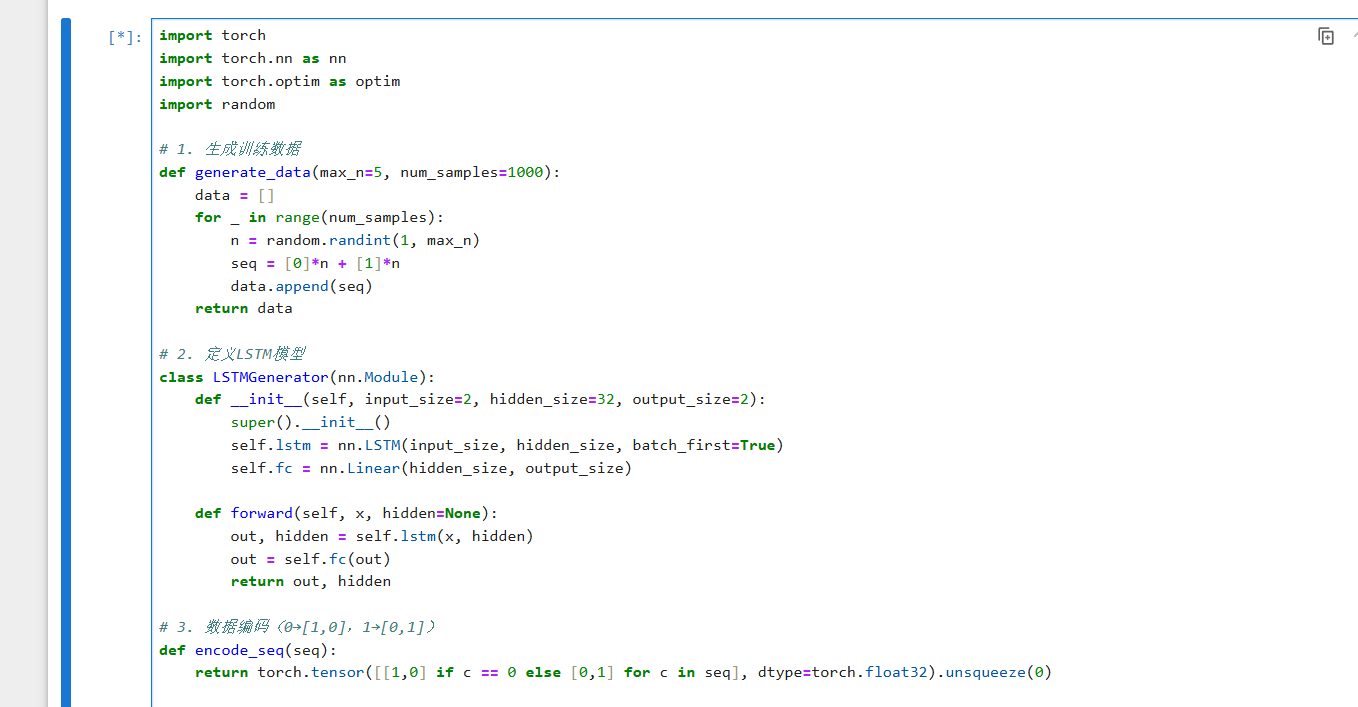
Task: Click the 'super().__init__()' line
Action: point(310,422)
